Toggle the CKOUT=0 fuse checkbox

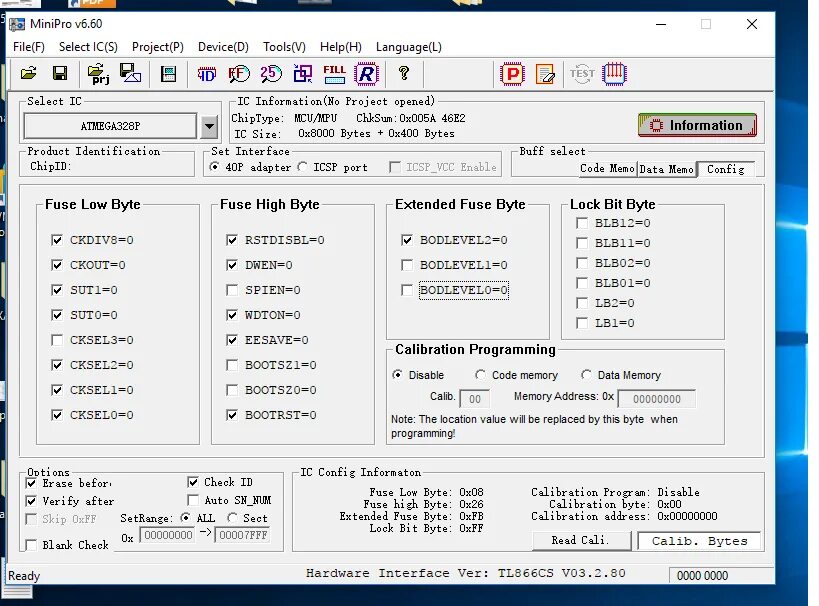pyautogui.click(x=57, y=265)
